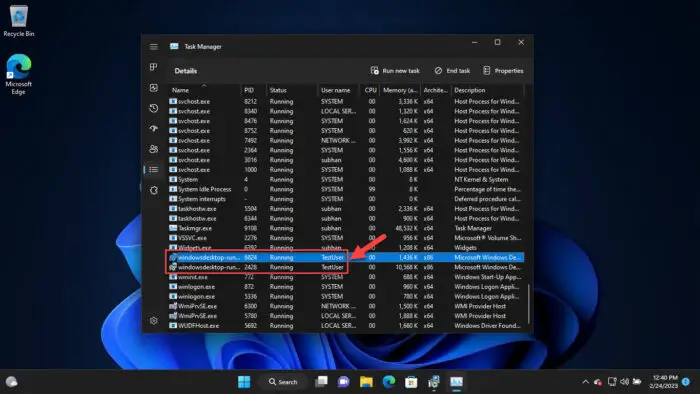
Task: Sort by the Architecture column header
Action: tap(435, 90)
